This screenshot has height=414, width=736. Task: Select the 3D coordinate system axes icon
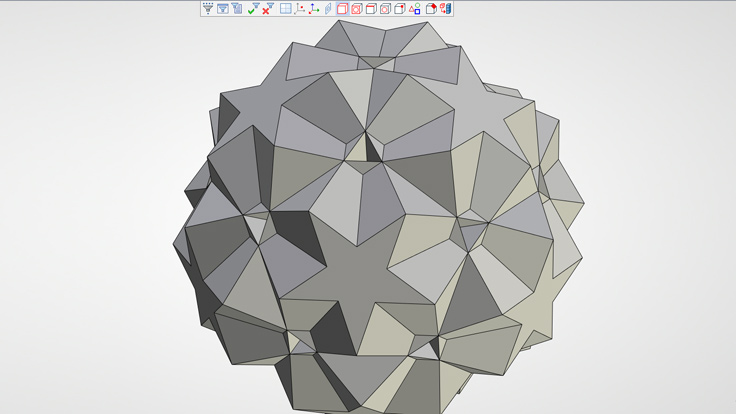(x=314, y=8)
